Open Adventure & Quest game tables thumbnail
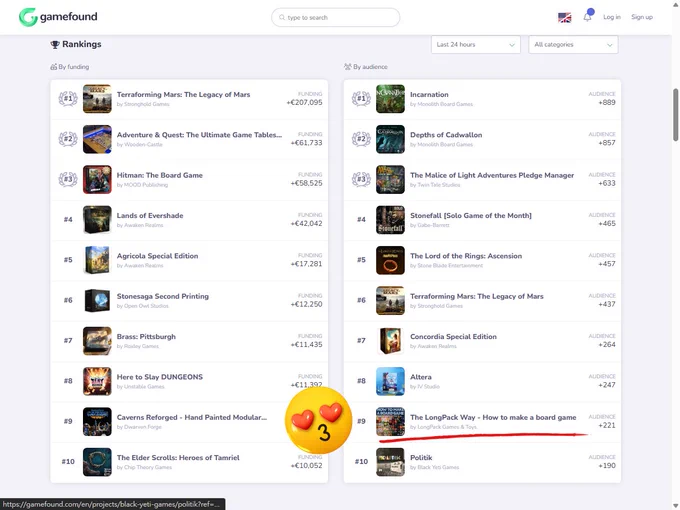This screenshot has height=510, width=680. tap(97, 139)
